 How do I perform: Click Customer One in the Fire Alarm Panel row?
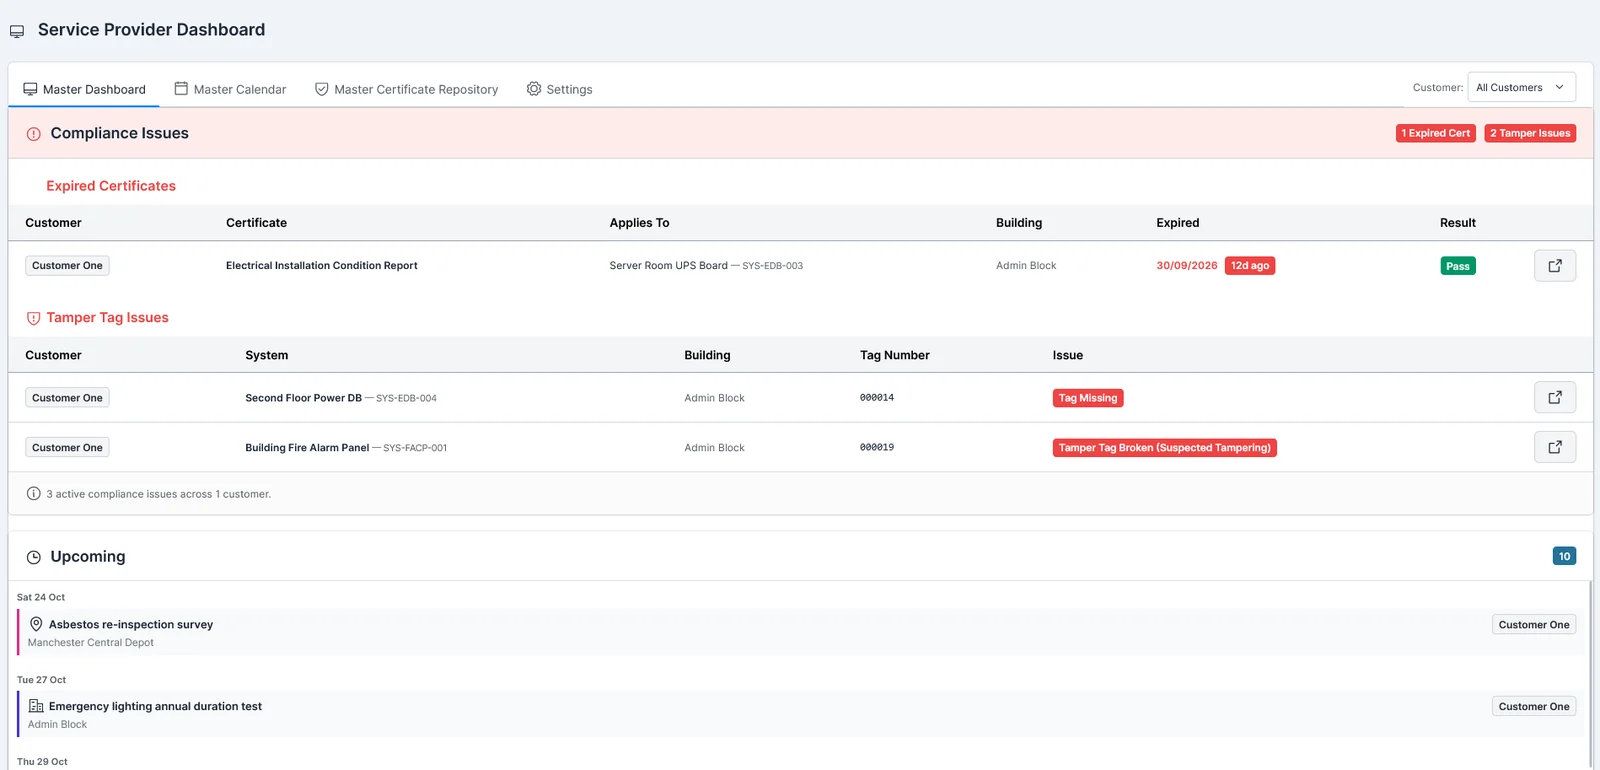67,448
